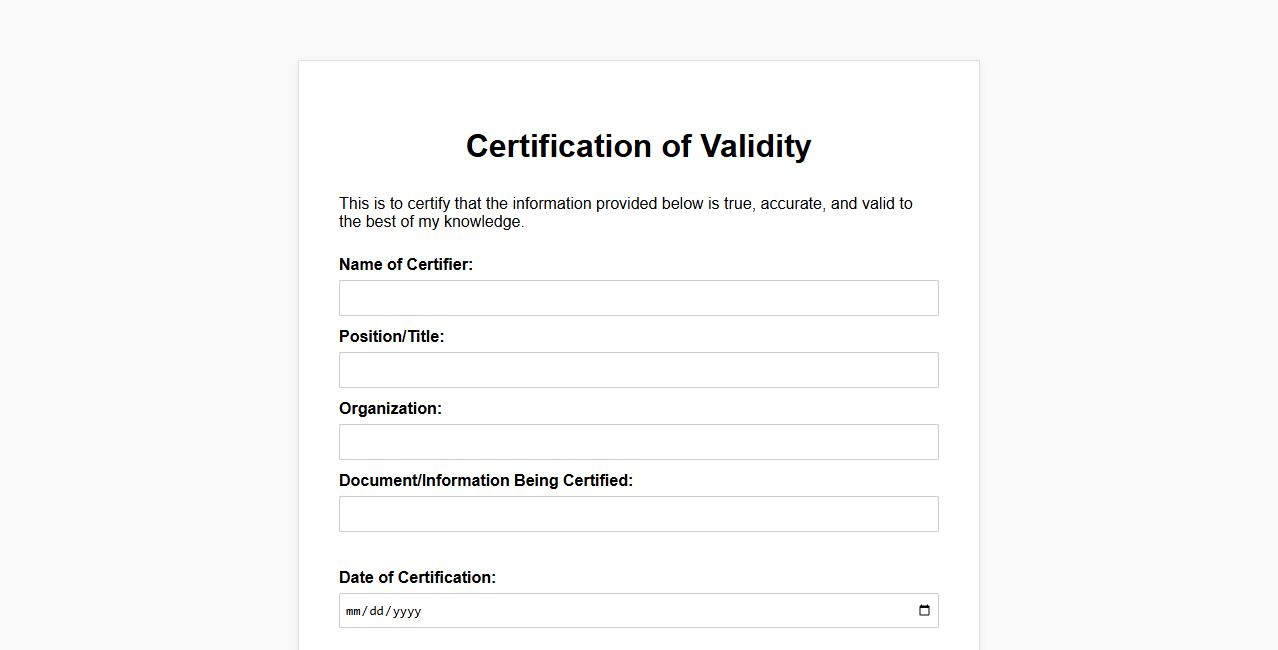This screenshot has height=650, width=1278.
Task: Click the Name of Certifier text field
Action: tap(638, 298)
